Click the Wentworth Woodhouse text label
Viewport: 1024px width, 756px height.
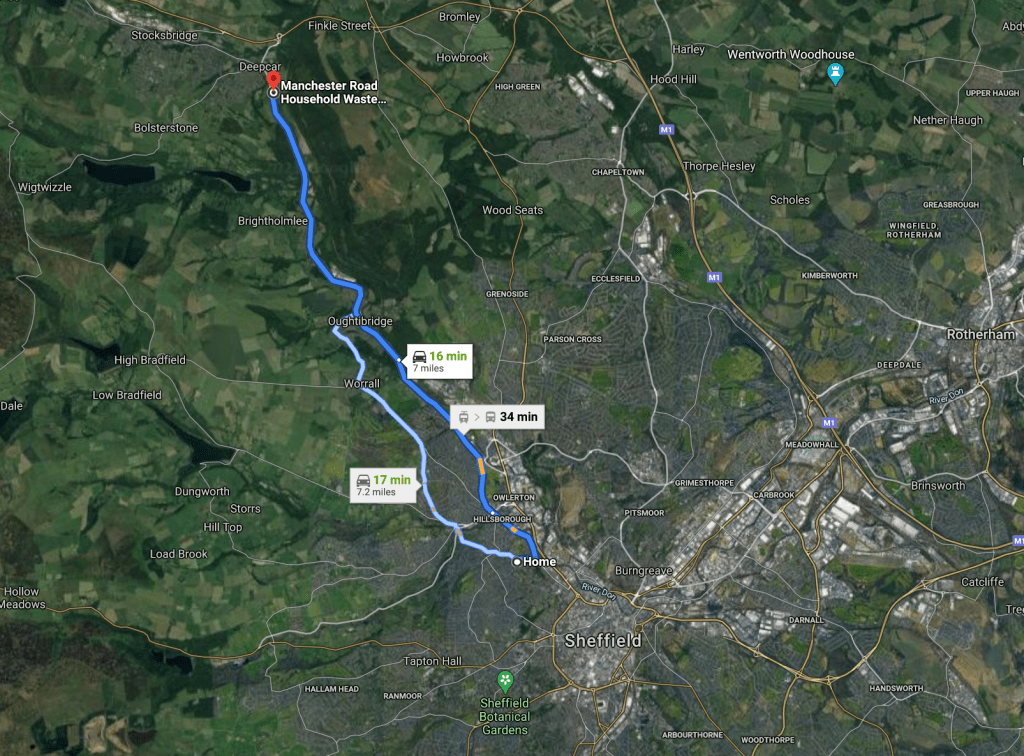pos(791,54)
